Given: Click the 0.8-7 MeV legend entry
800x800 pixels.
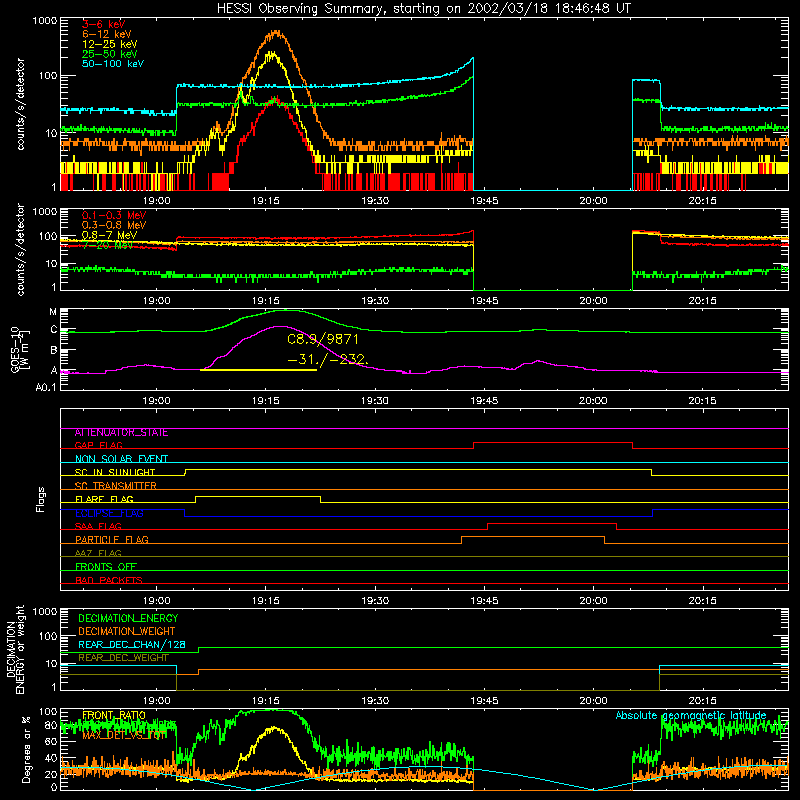Looking at the screenshot, I should coord(109,235).
